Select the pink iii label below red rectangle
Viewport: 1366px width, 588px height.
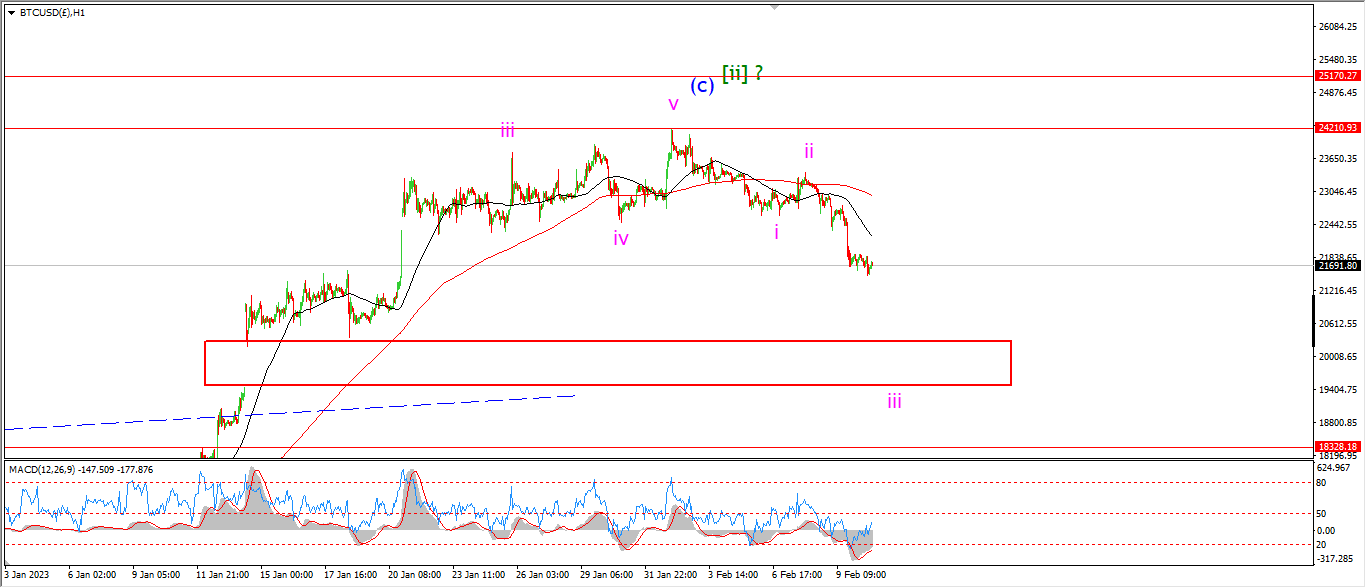894,401
